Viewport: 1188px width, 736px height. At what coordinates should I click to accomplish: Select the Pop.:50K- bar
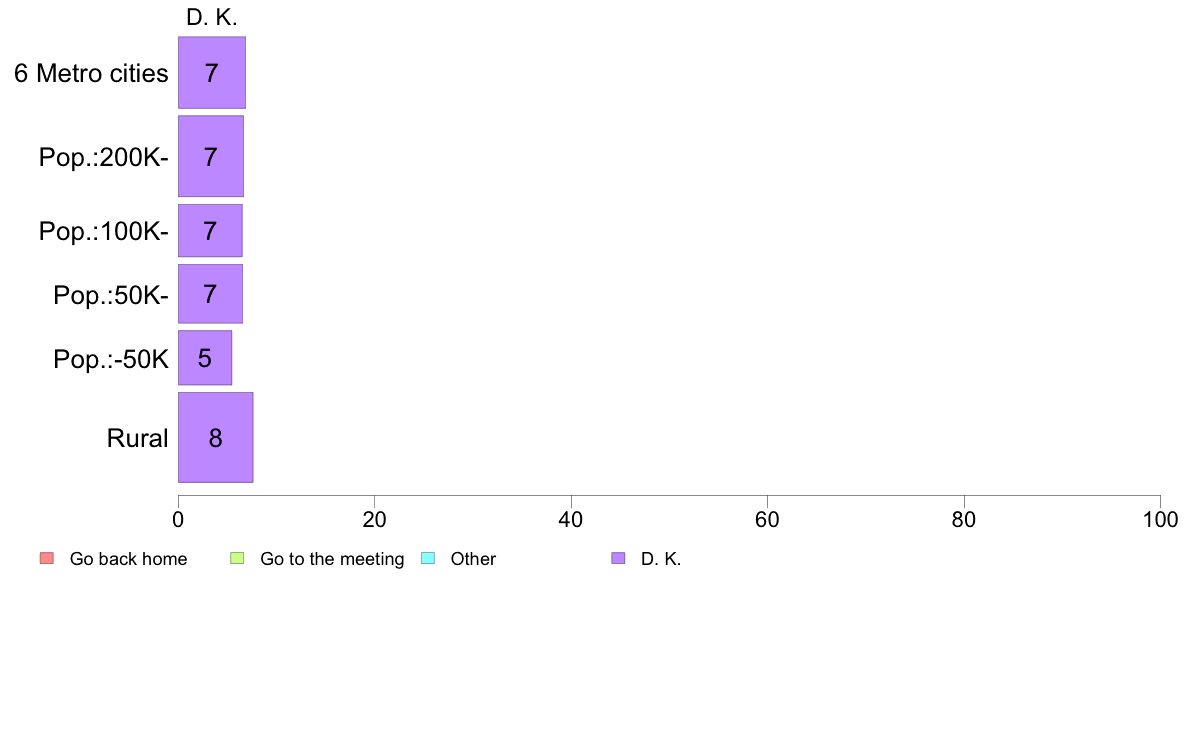coord(210,294)
